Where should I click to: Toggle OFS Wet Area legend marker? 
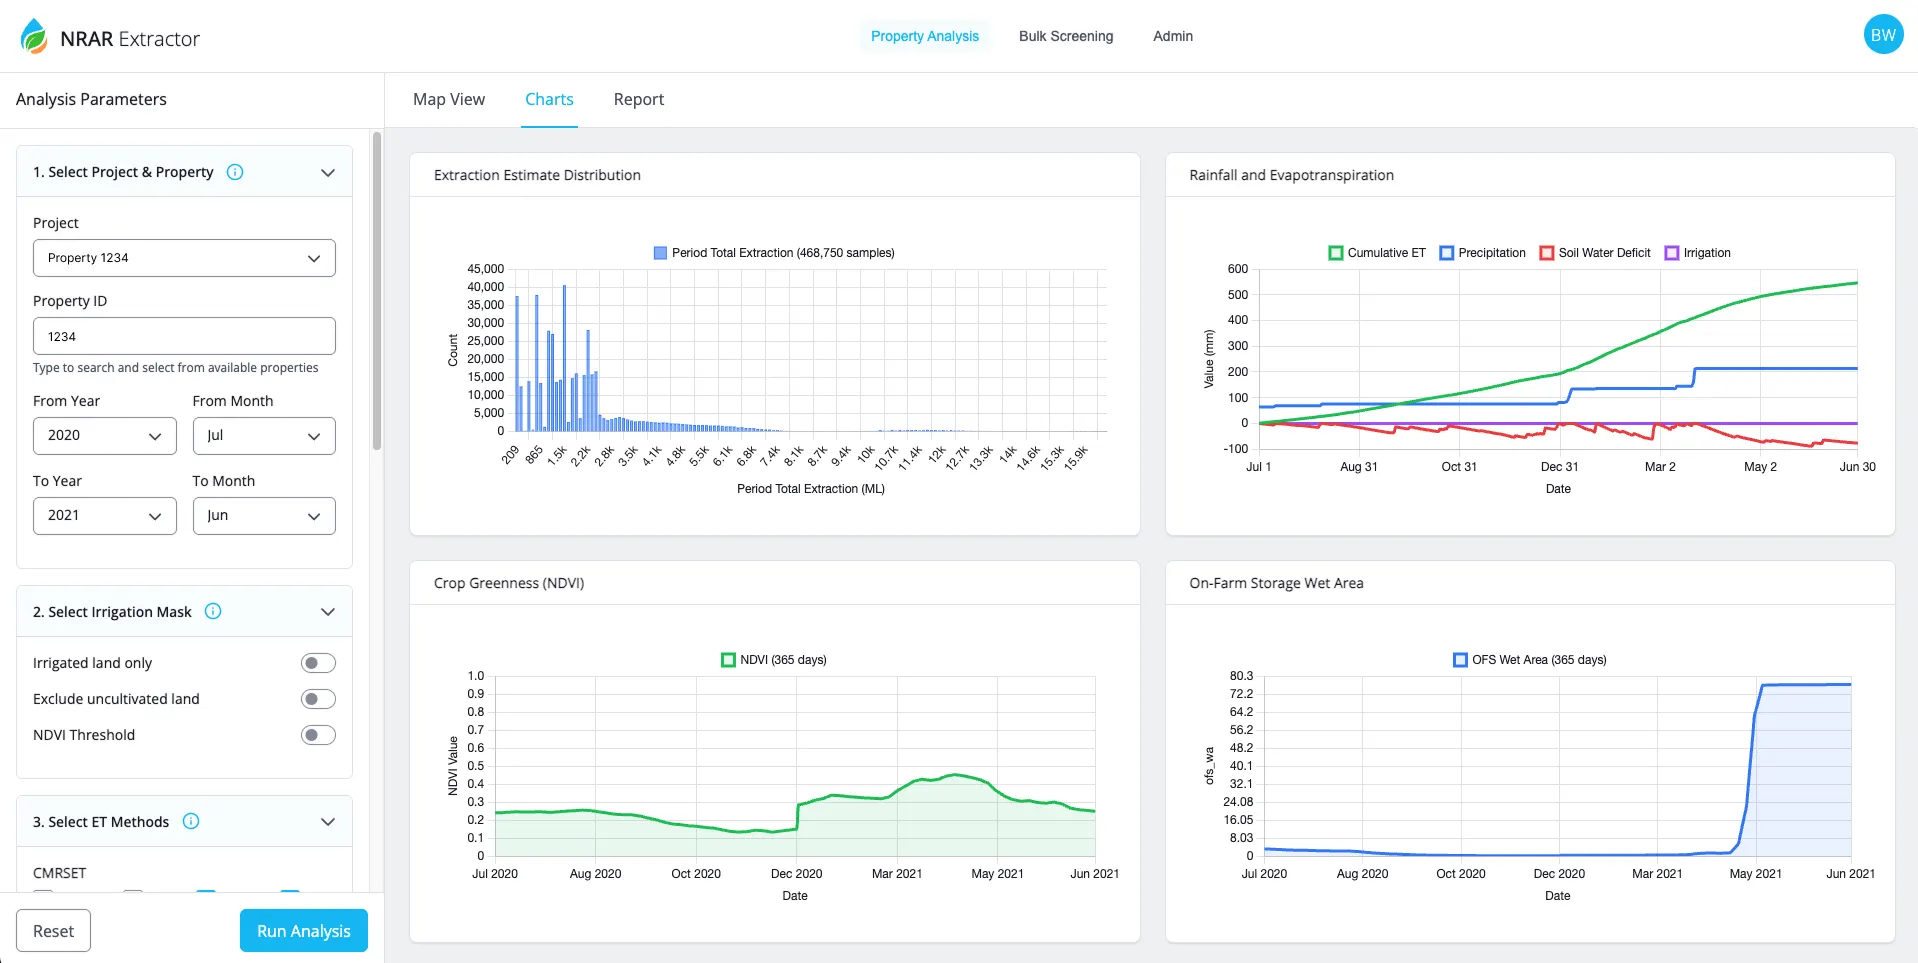[x=1459, y=660]
